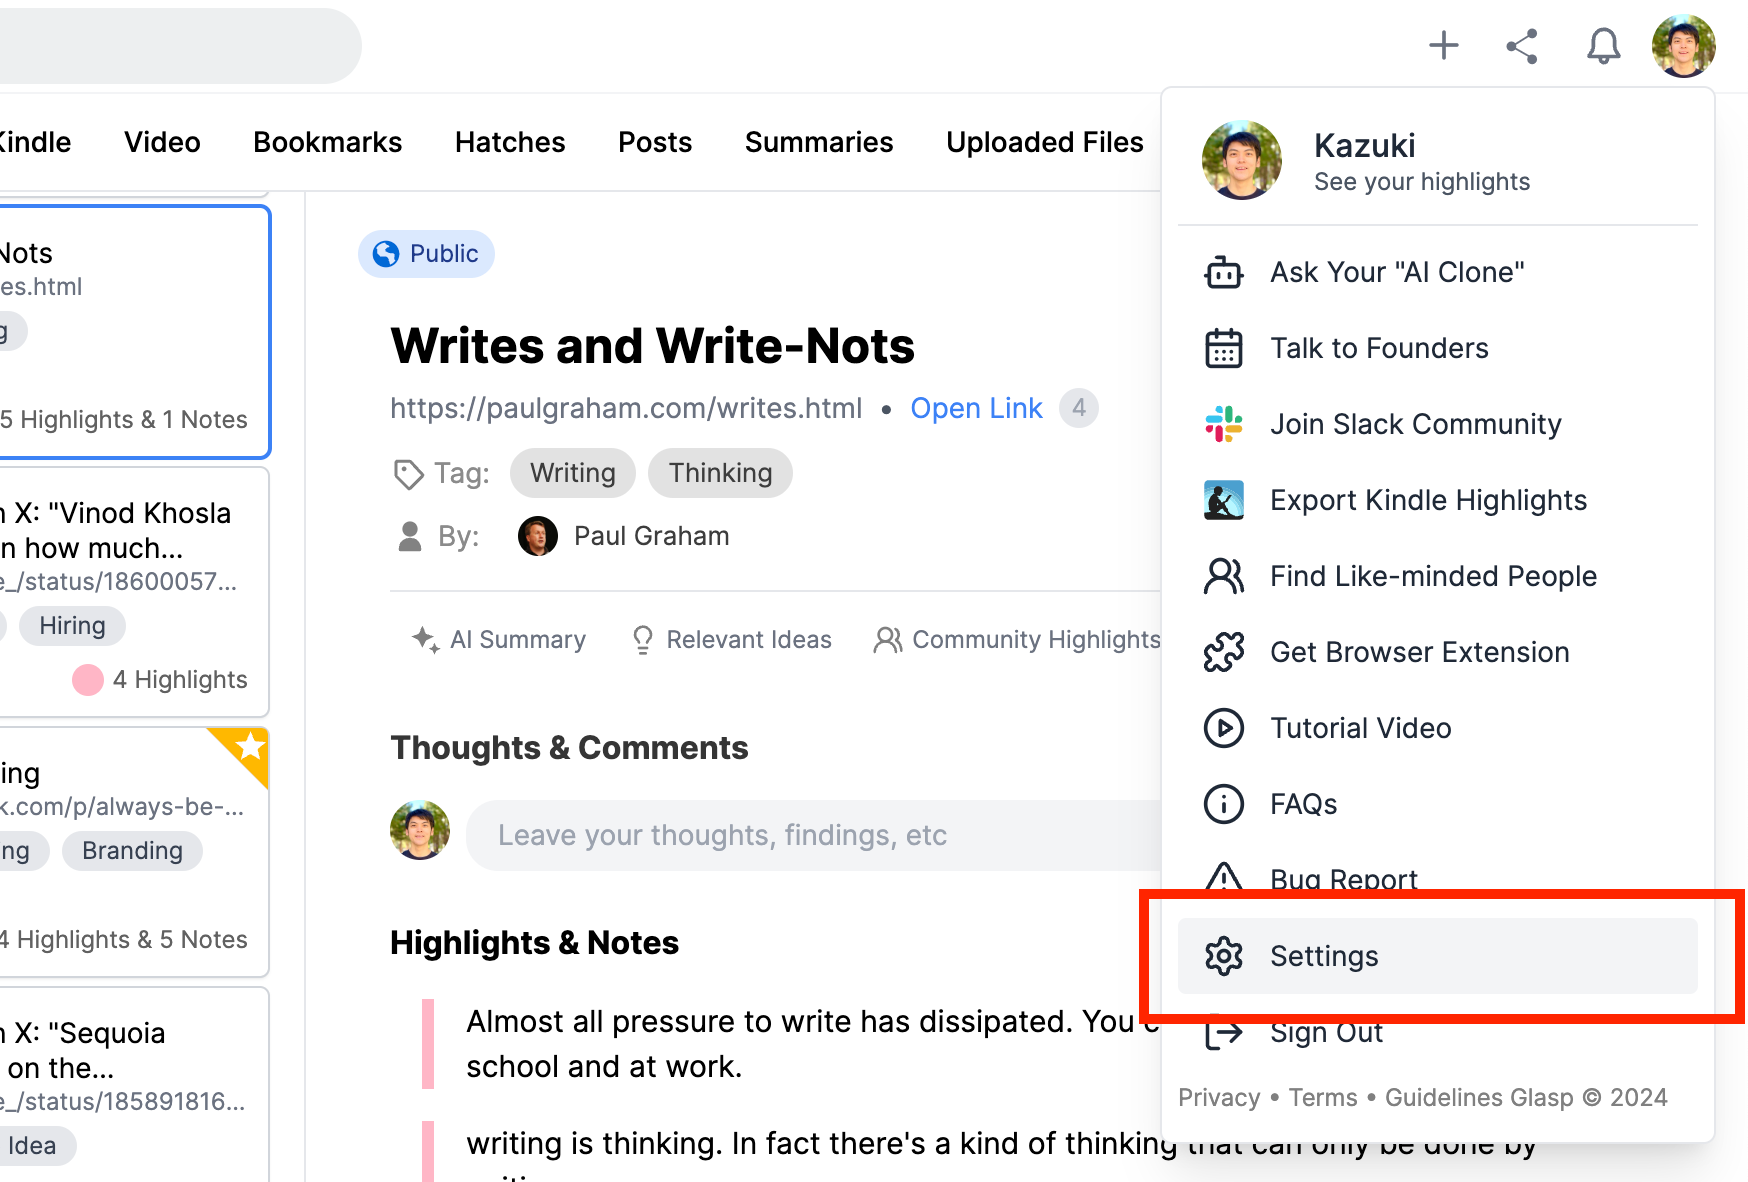Open the notifications bell
This screenshot has height=1182, width=1748.
[x=1603, y=46]
